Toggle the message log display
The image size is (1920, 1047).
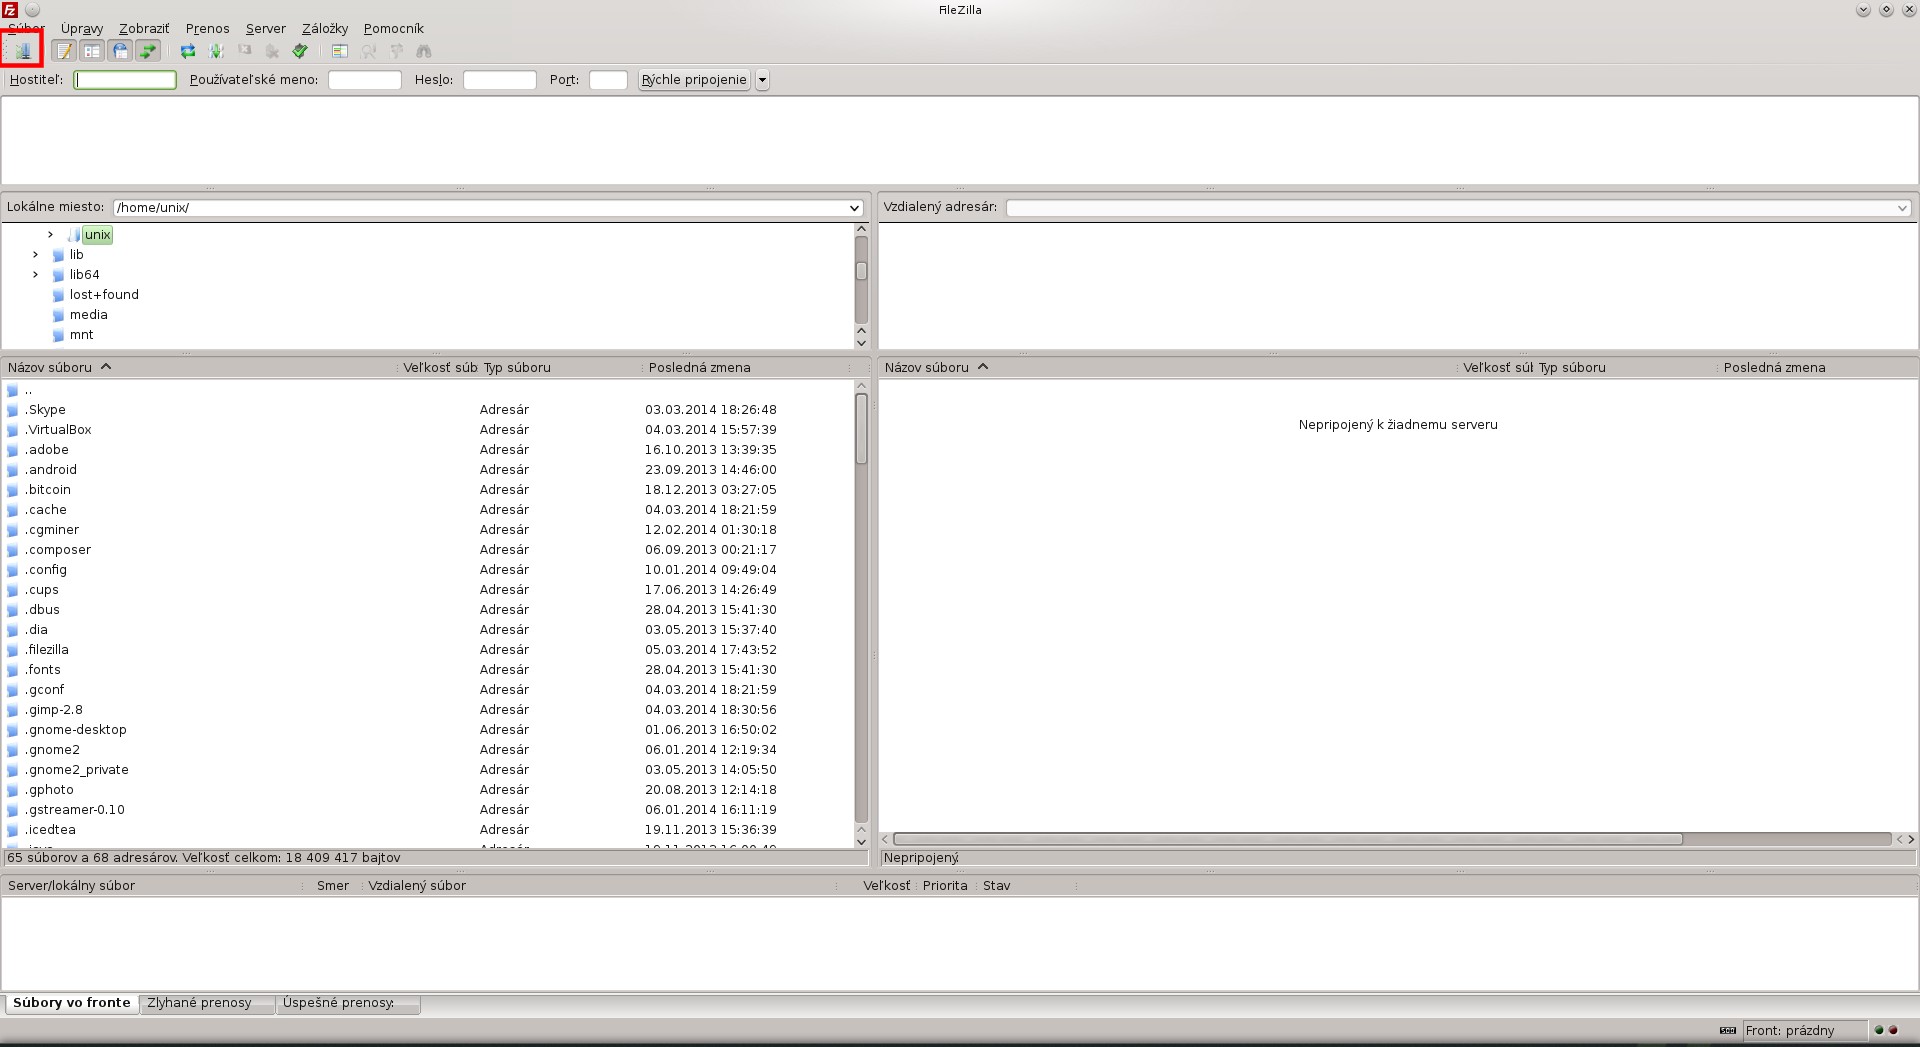(64, 50)
